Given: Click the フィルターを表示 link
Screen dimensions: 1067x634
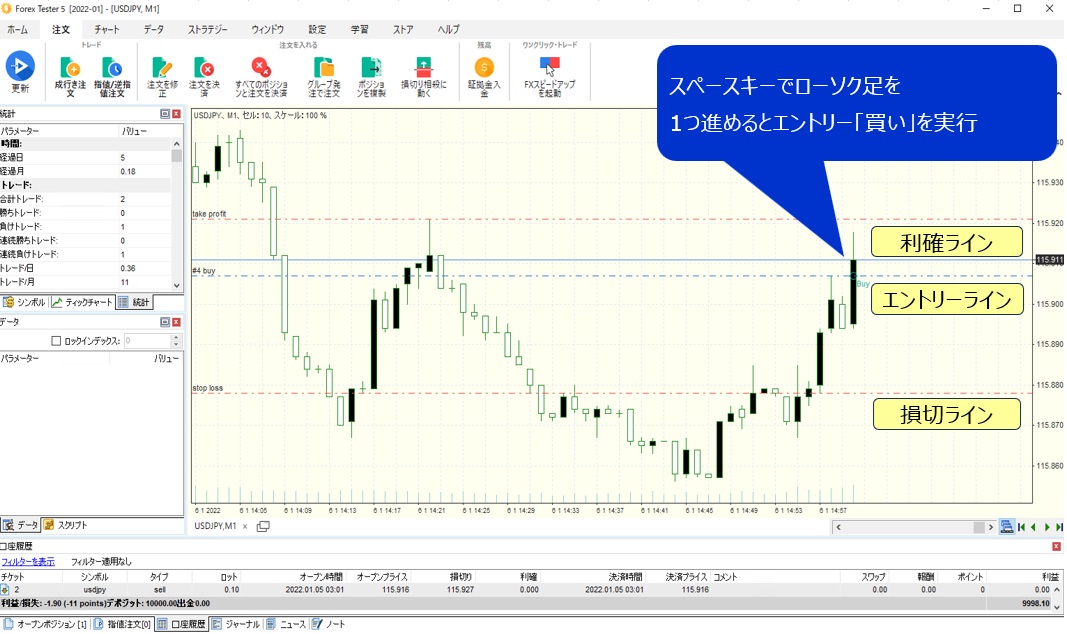Looking at the screenshot, I should (x=28, y=561).
